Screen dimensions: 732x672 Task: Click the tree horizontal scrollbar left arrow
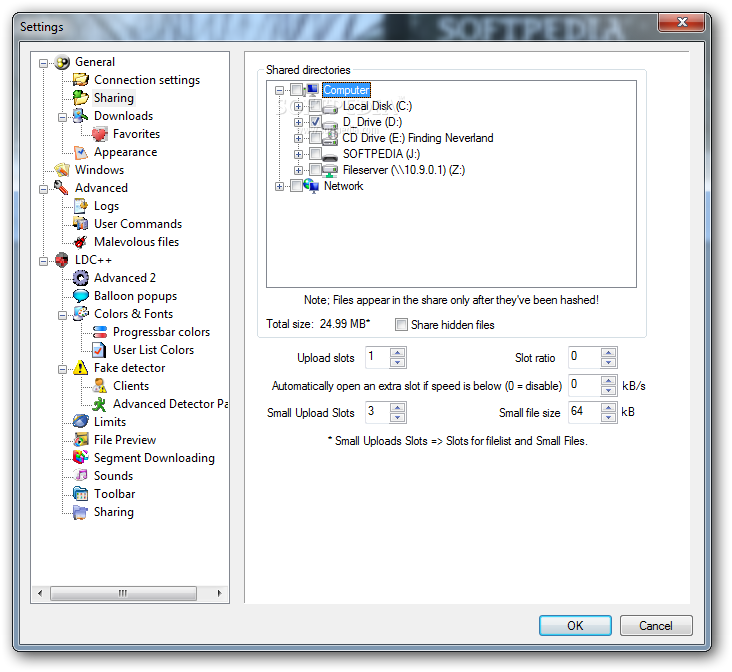(40, 593)
